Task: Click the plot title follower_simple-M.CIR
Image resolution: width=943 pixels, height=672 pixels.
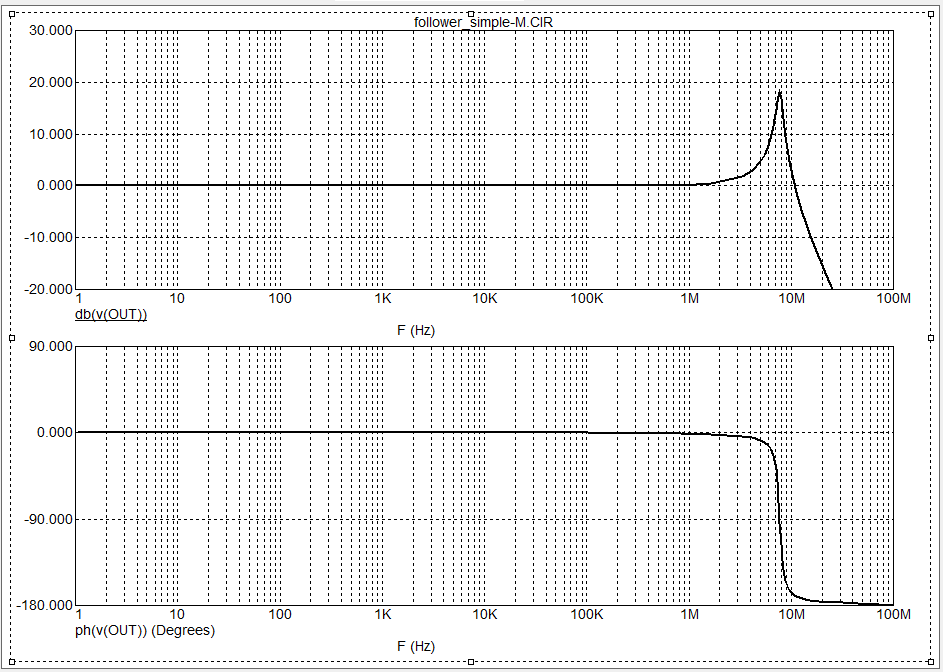Action: point(483,23)
